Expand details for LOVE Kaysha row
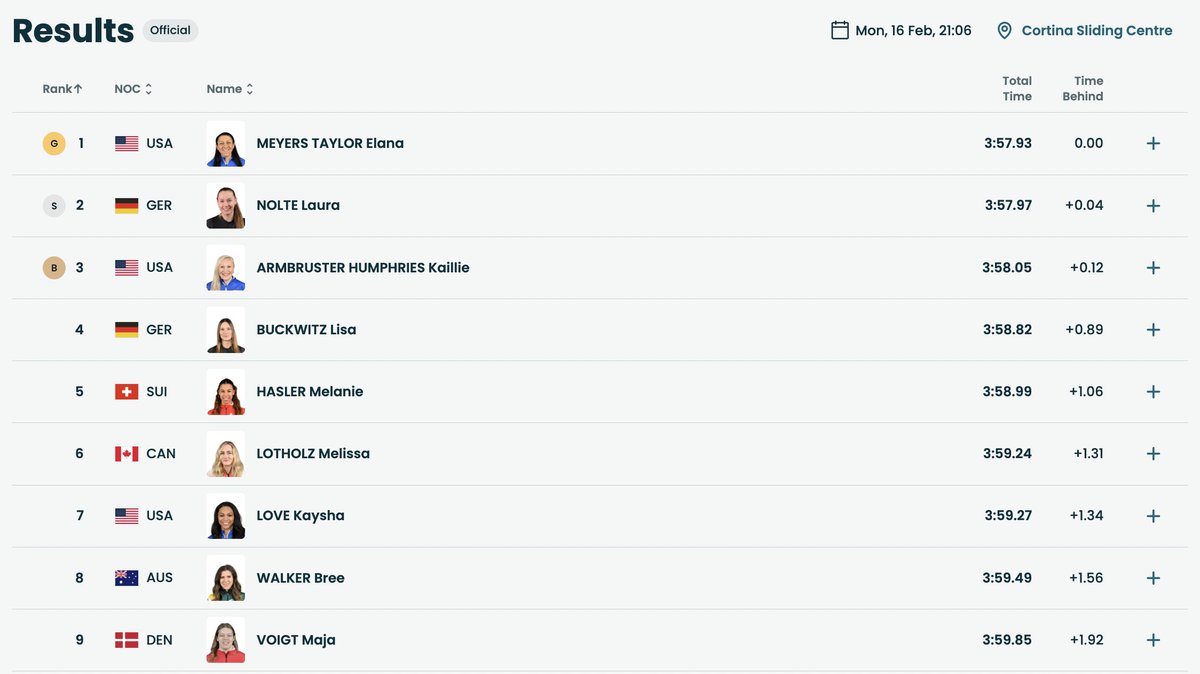 pos(1153,515)
